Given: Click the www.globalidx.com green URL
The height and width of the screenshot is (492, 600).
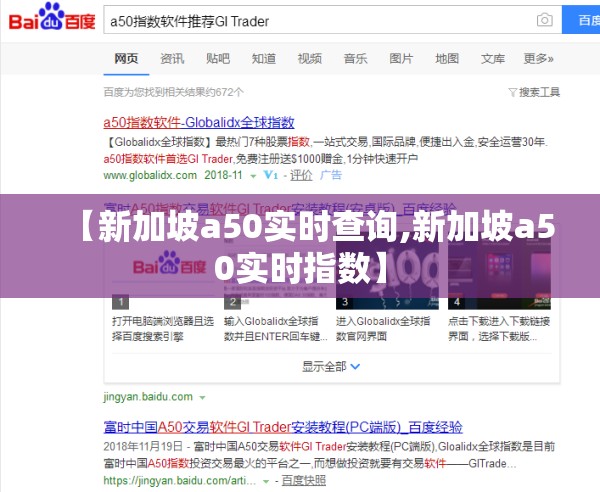Looking at the screenshot, I should 150,175.
